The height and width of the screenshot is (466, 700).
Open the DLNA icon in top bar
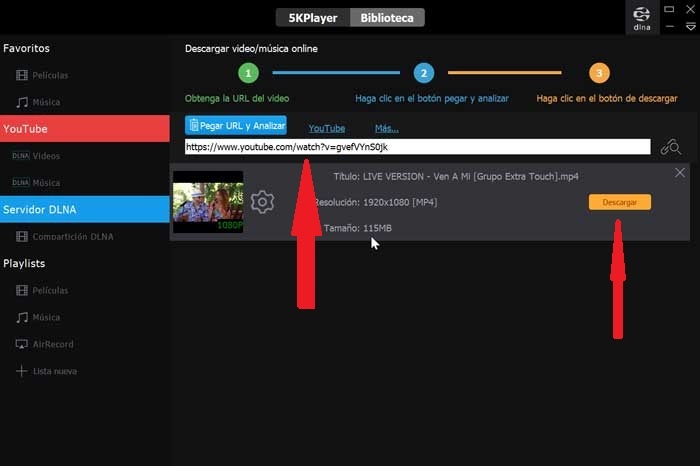pyautogui.click(x=642, y=18)
